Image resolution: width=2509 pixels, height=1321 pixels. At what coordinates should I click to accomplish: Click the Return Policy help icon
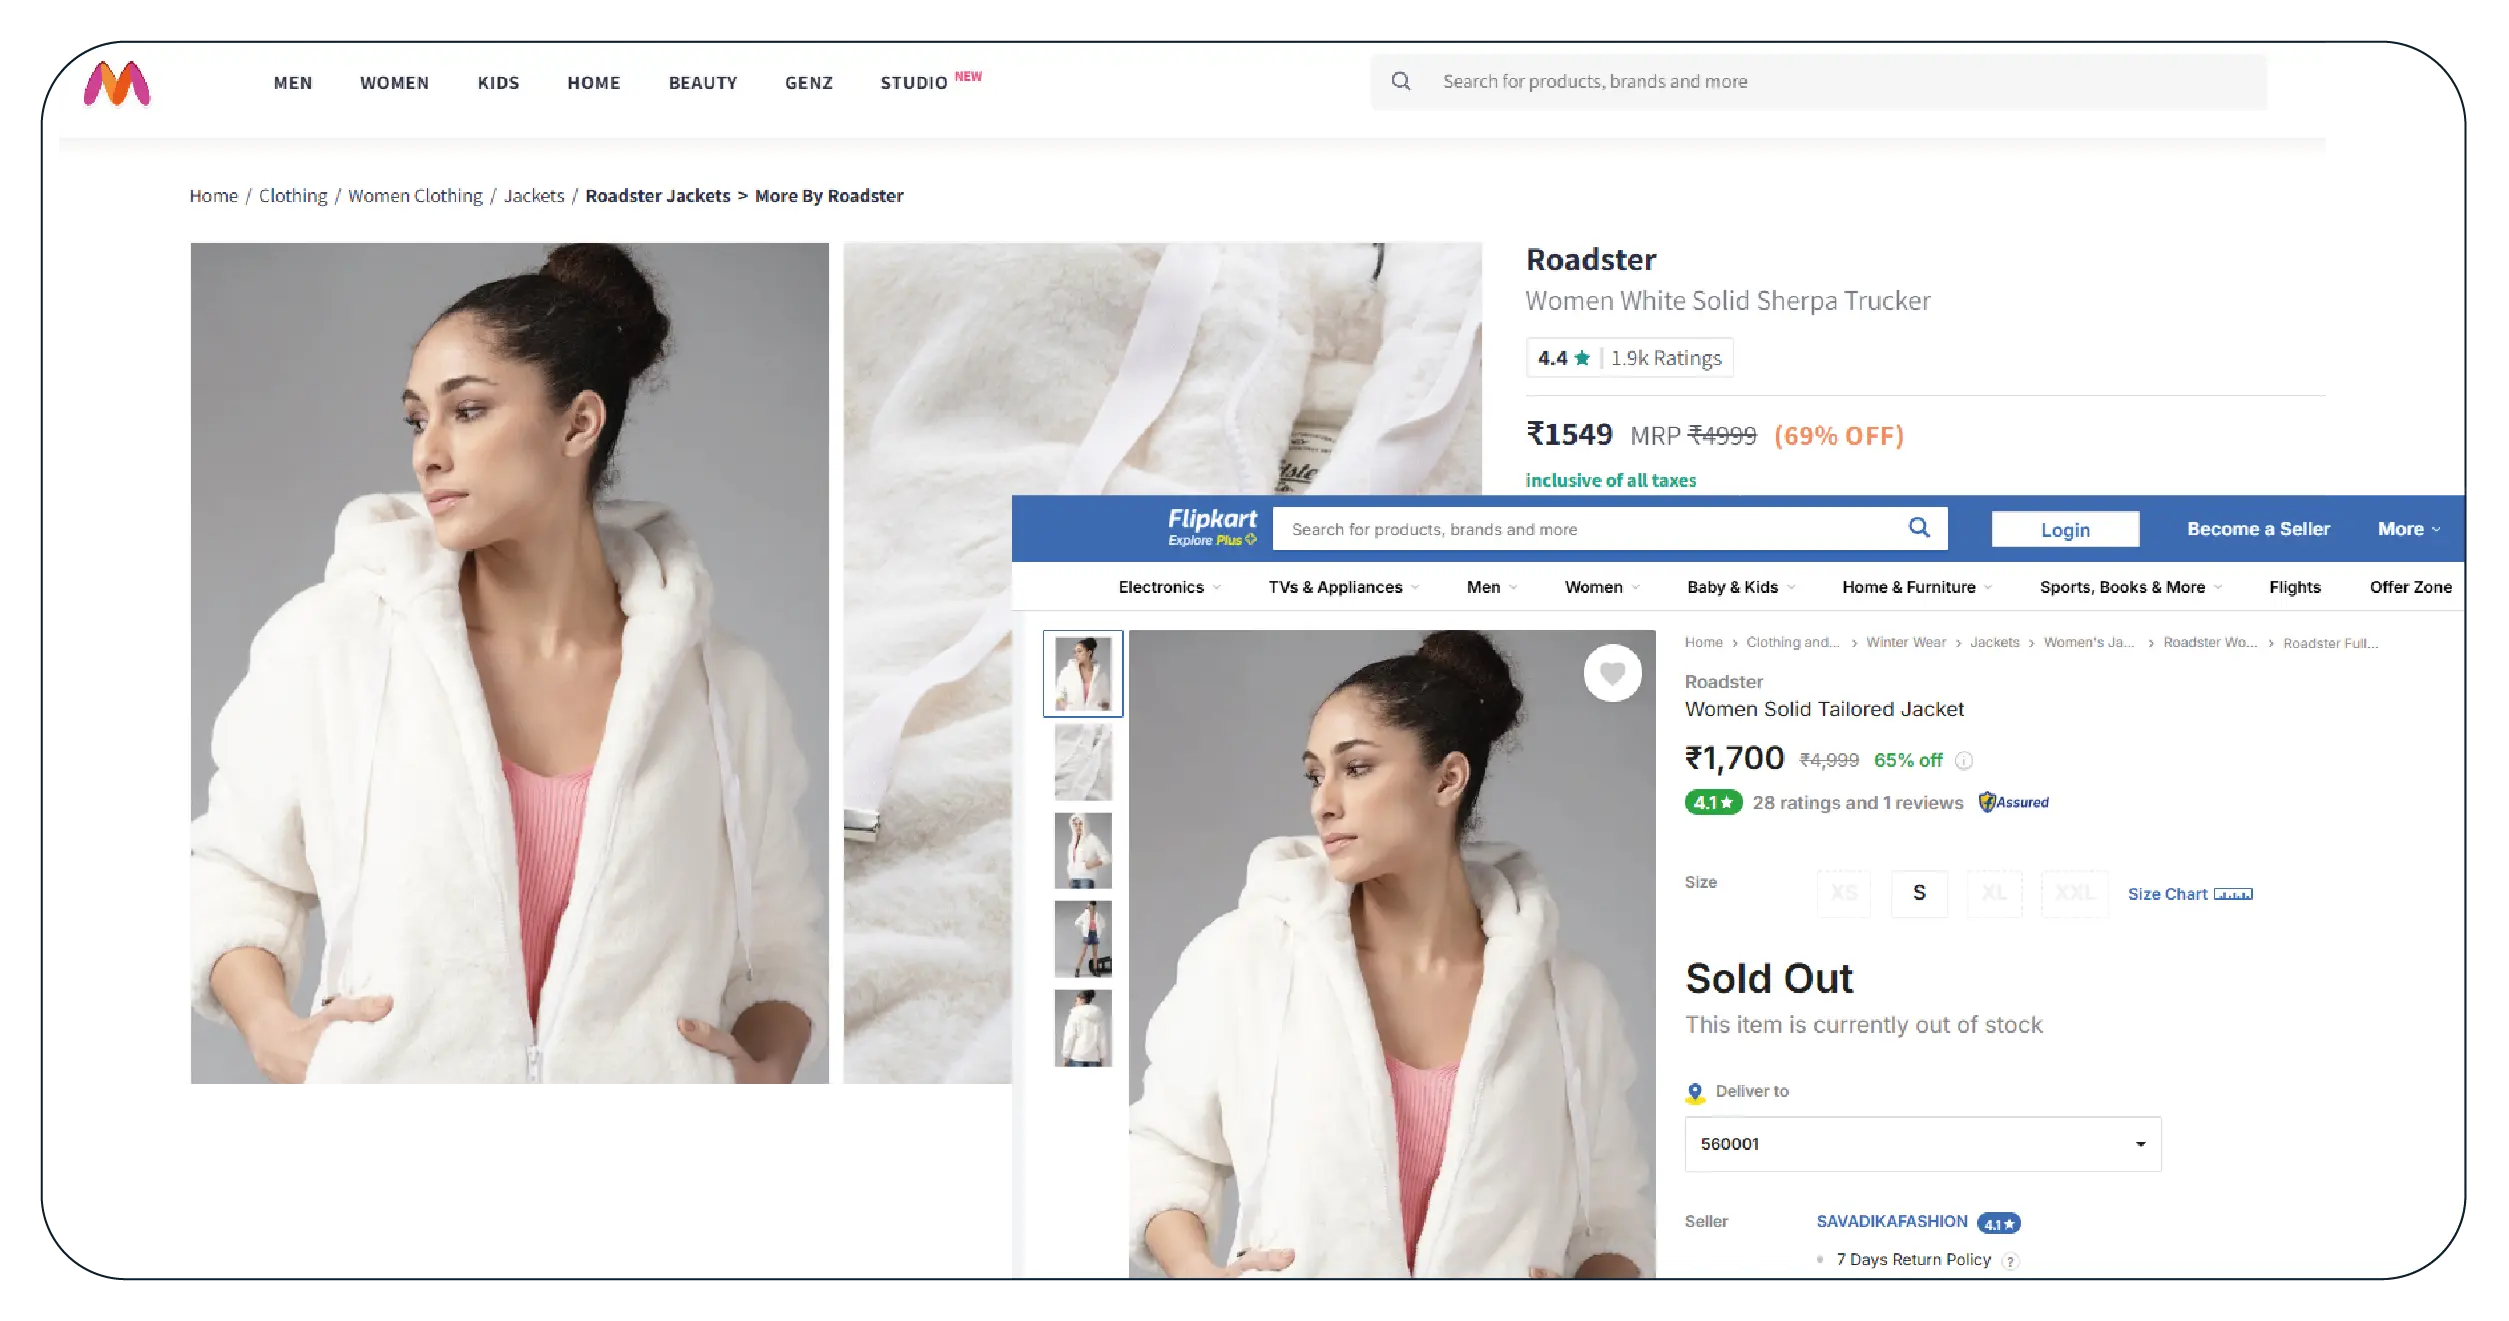[2011, 1261]
